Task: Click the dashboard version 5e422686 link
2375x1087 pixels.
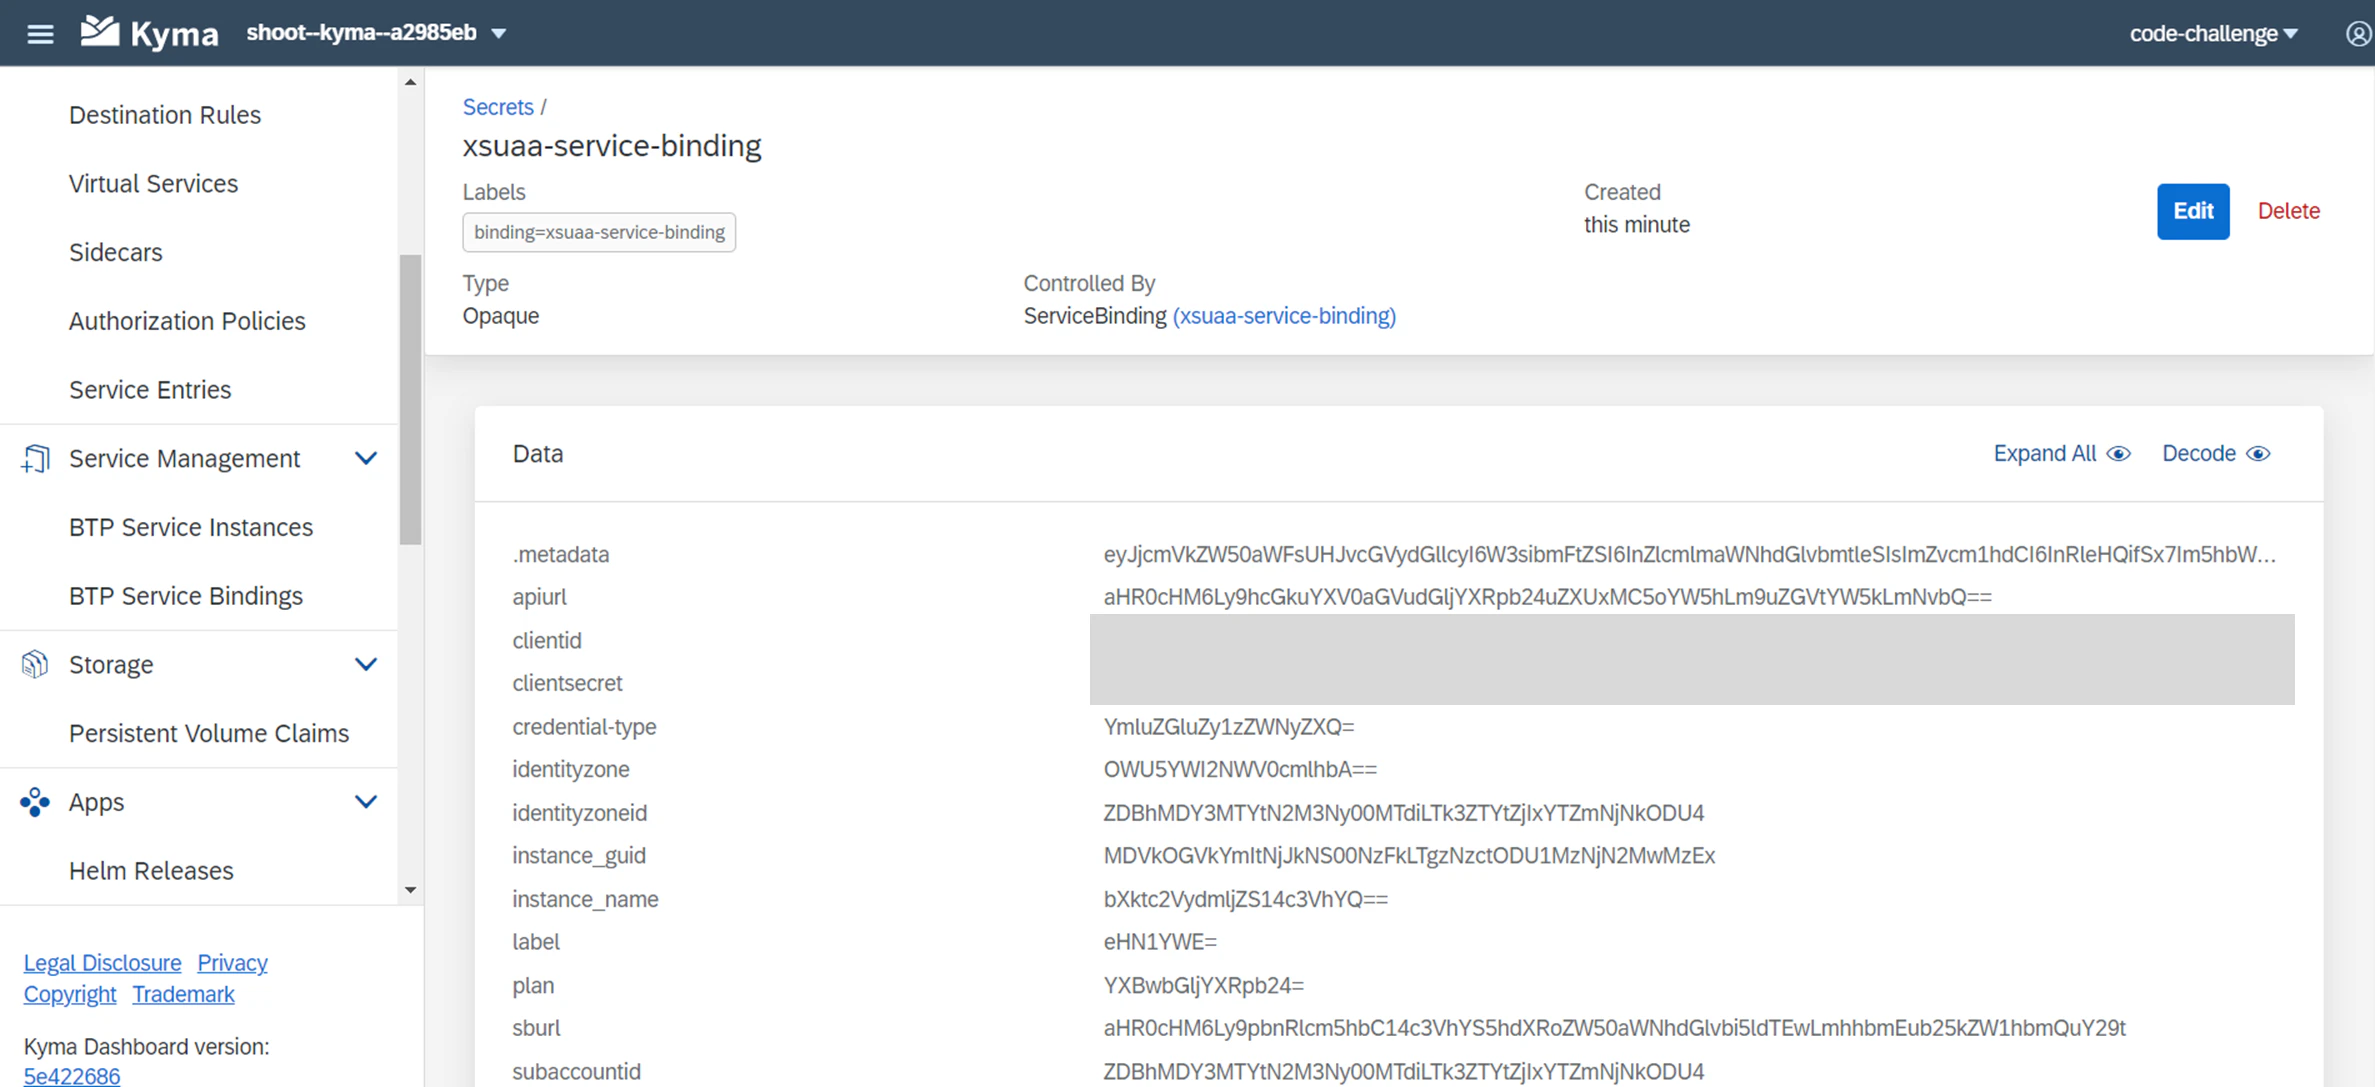Action: click(72, 1076)
